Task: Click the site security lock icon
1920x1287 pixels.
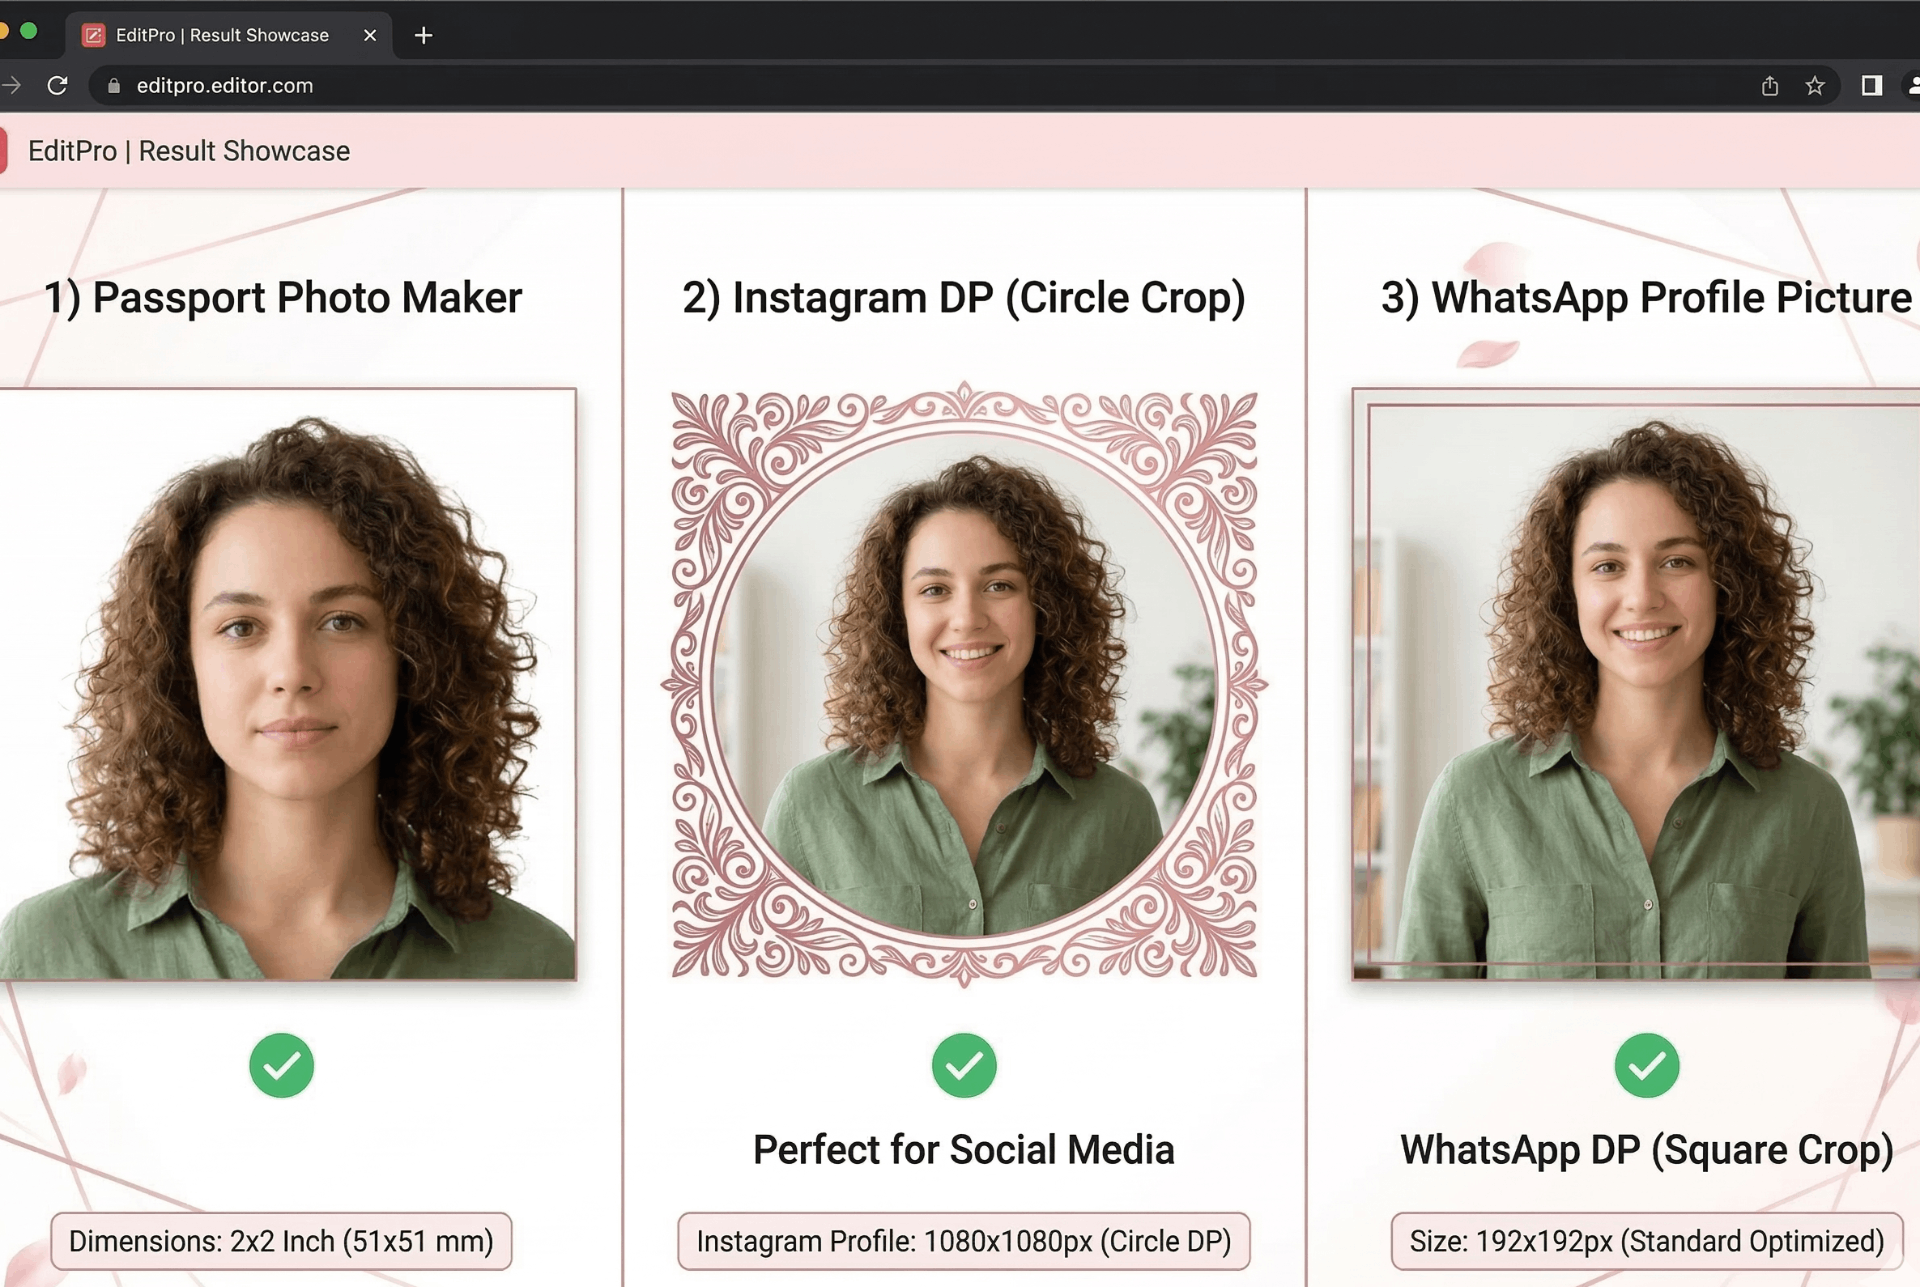Action: [x=114, y=86]
